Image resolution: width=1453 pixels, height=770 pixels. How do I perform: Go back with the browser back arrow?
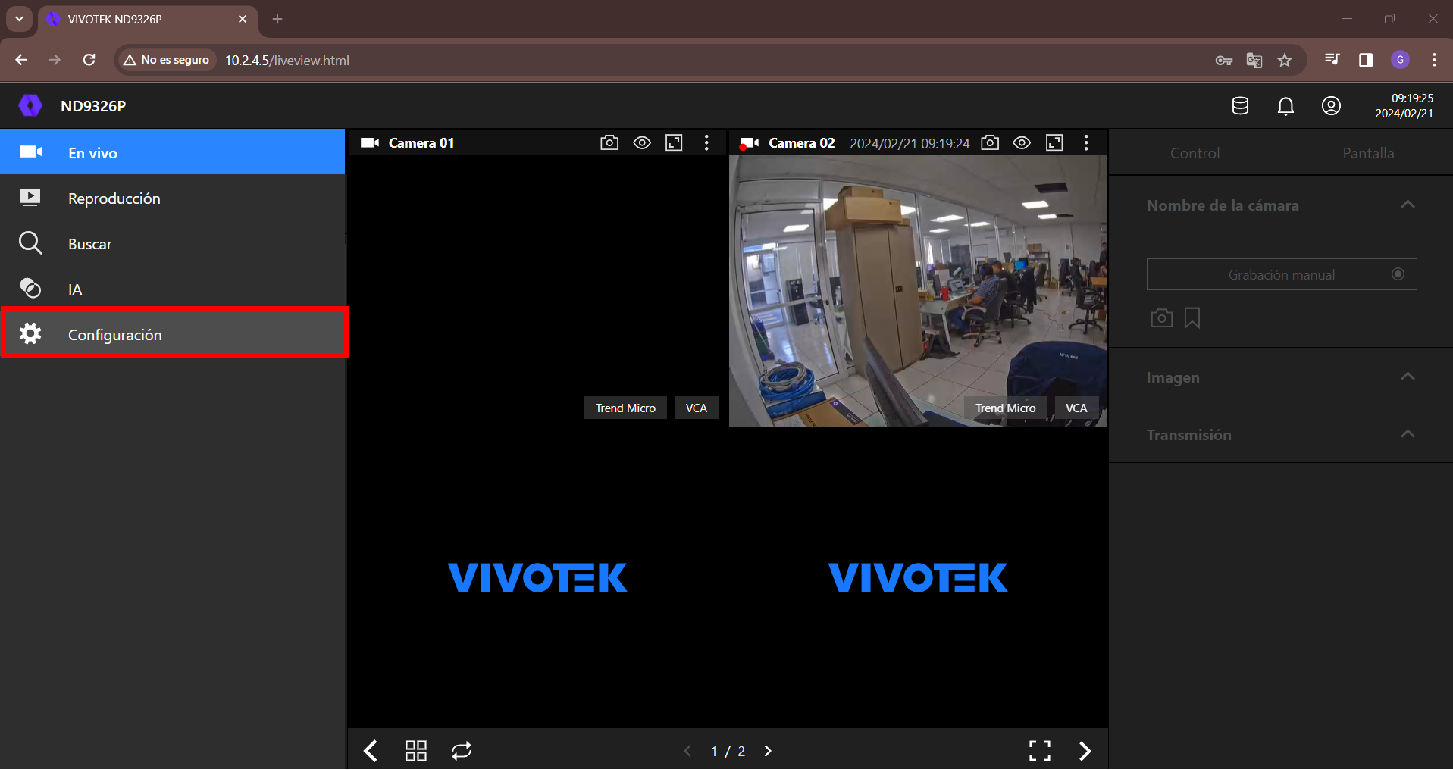click(x=21, y=60)
